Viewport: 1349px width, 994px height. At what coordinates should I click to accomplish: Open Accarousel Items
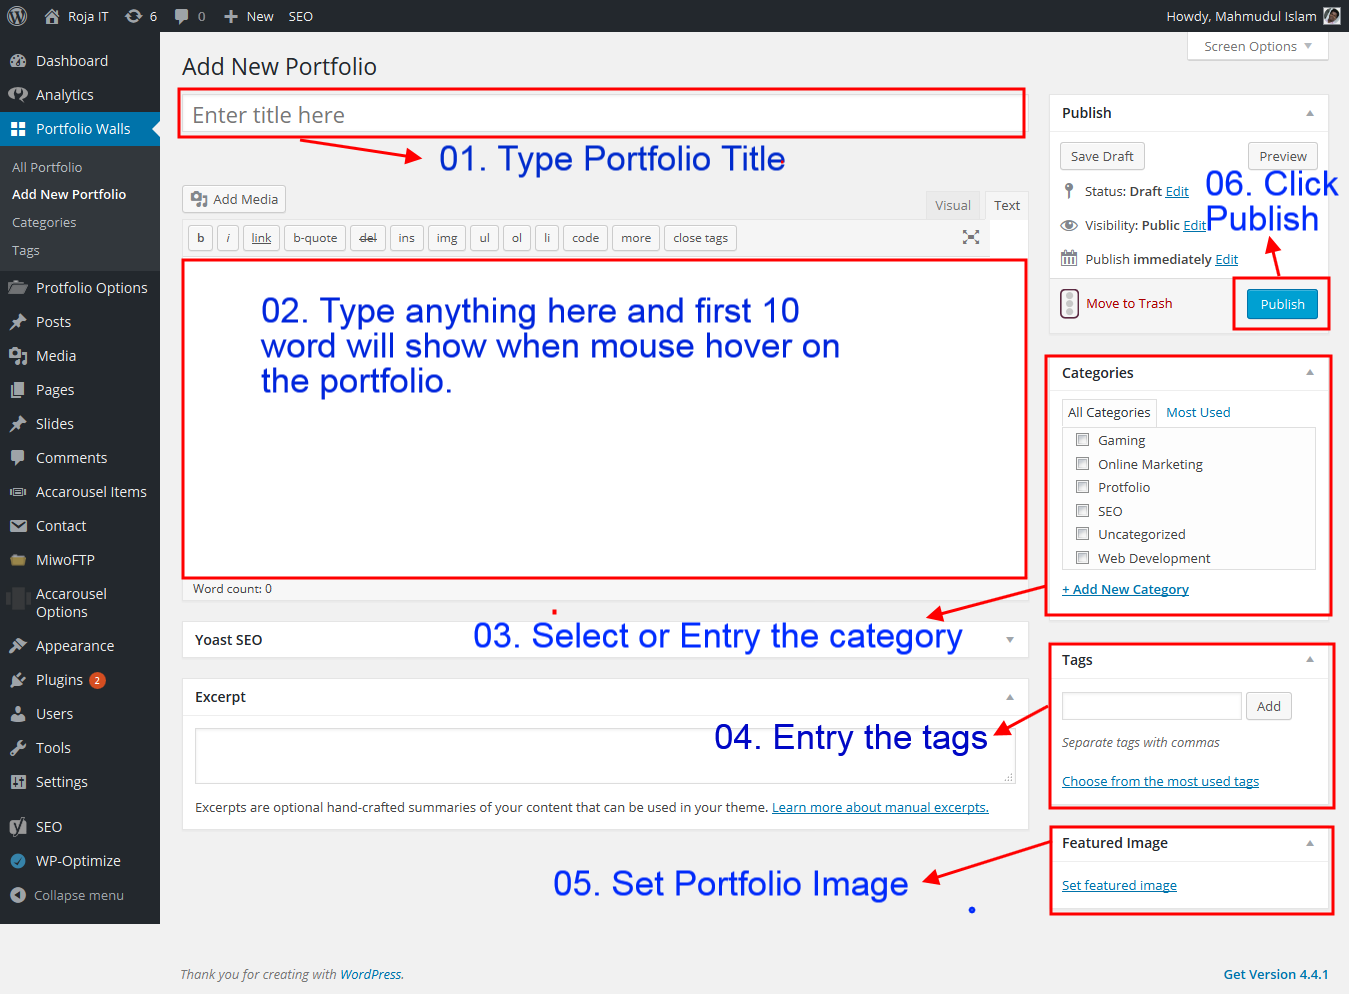[80, 492]
